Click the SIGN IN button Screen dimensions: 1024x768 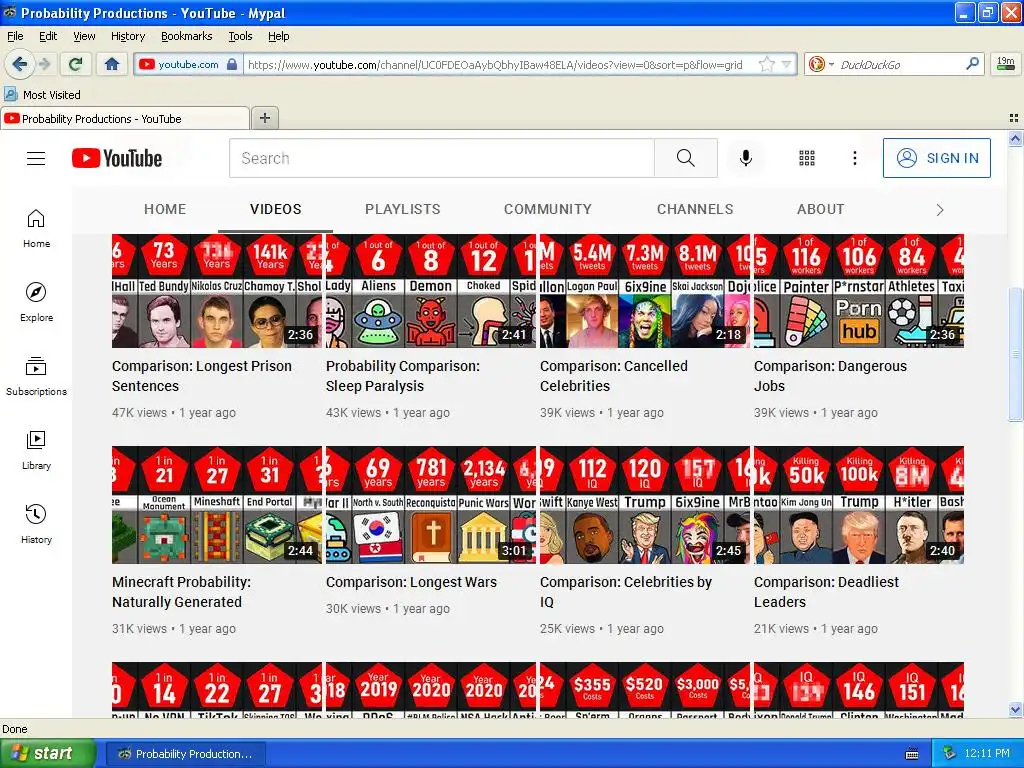point(936,158)
